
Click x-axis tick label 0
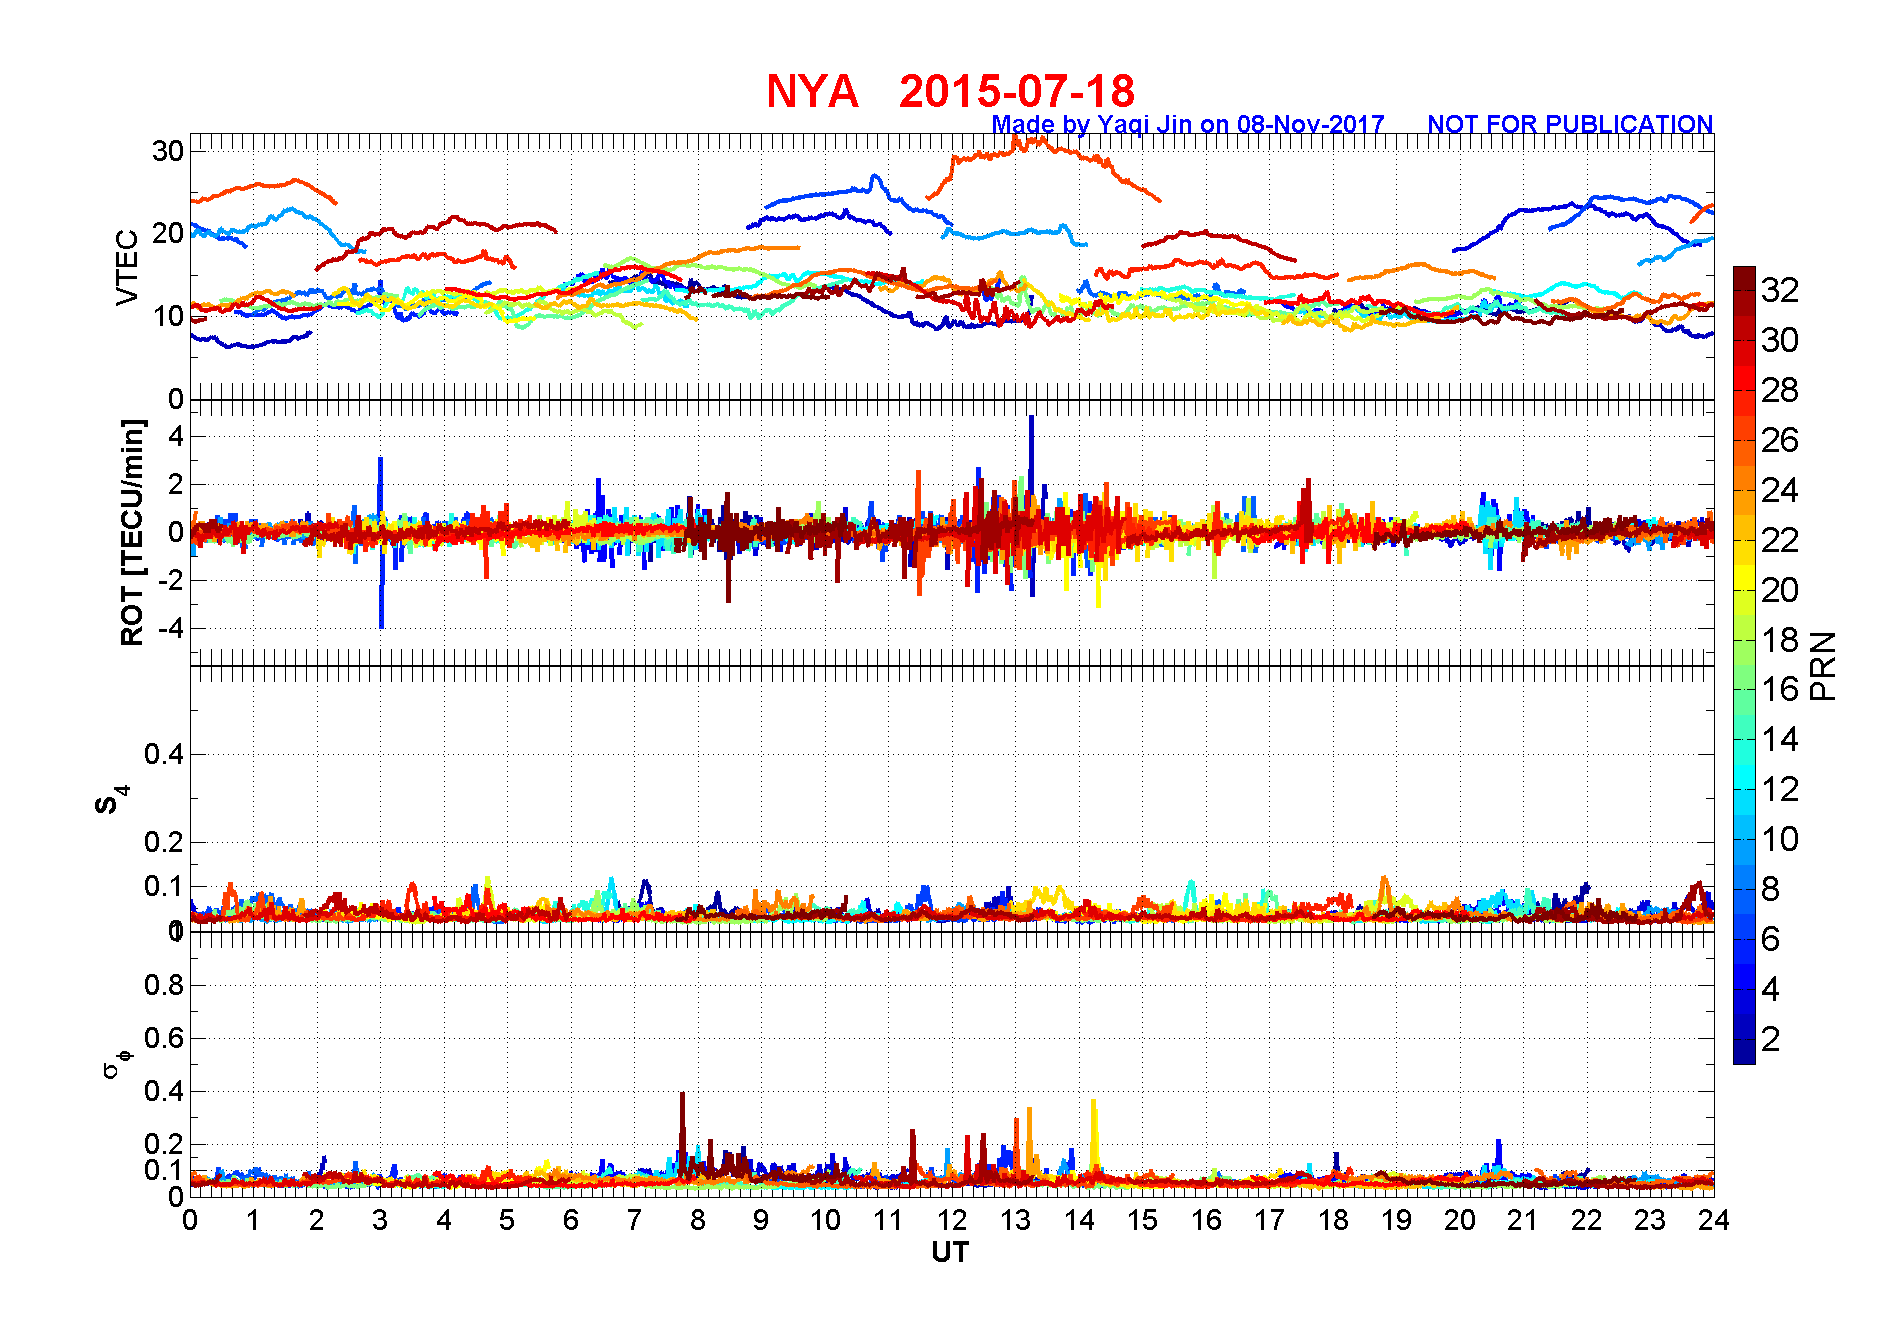point(190,1220)
